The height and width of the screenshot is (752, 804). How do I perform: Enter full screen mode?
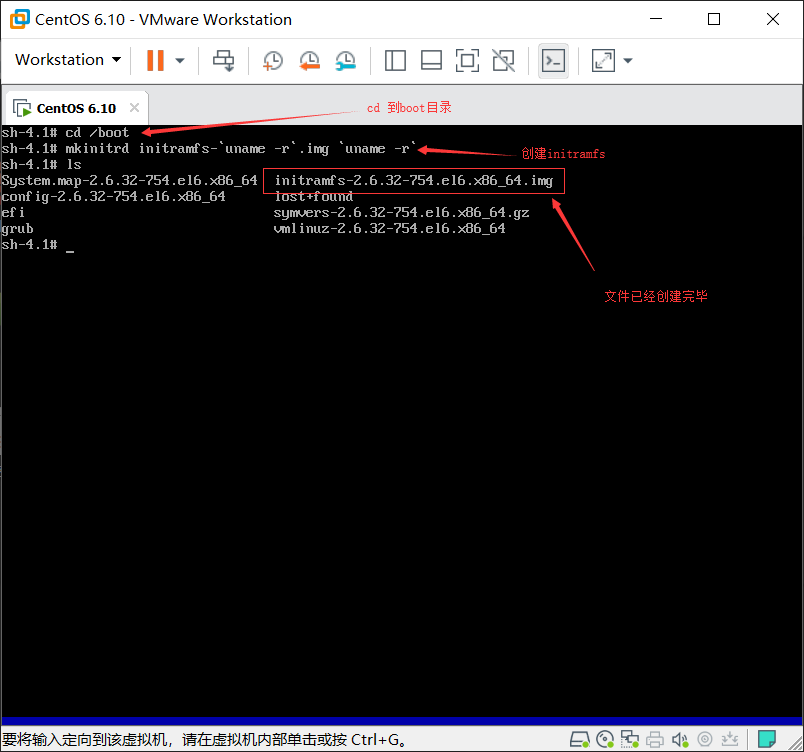467,60
